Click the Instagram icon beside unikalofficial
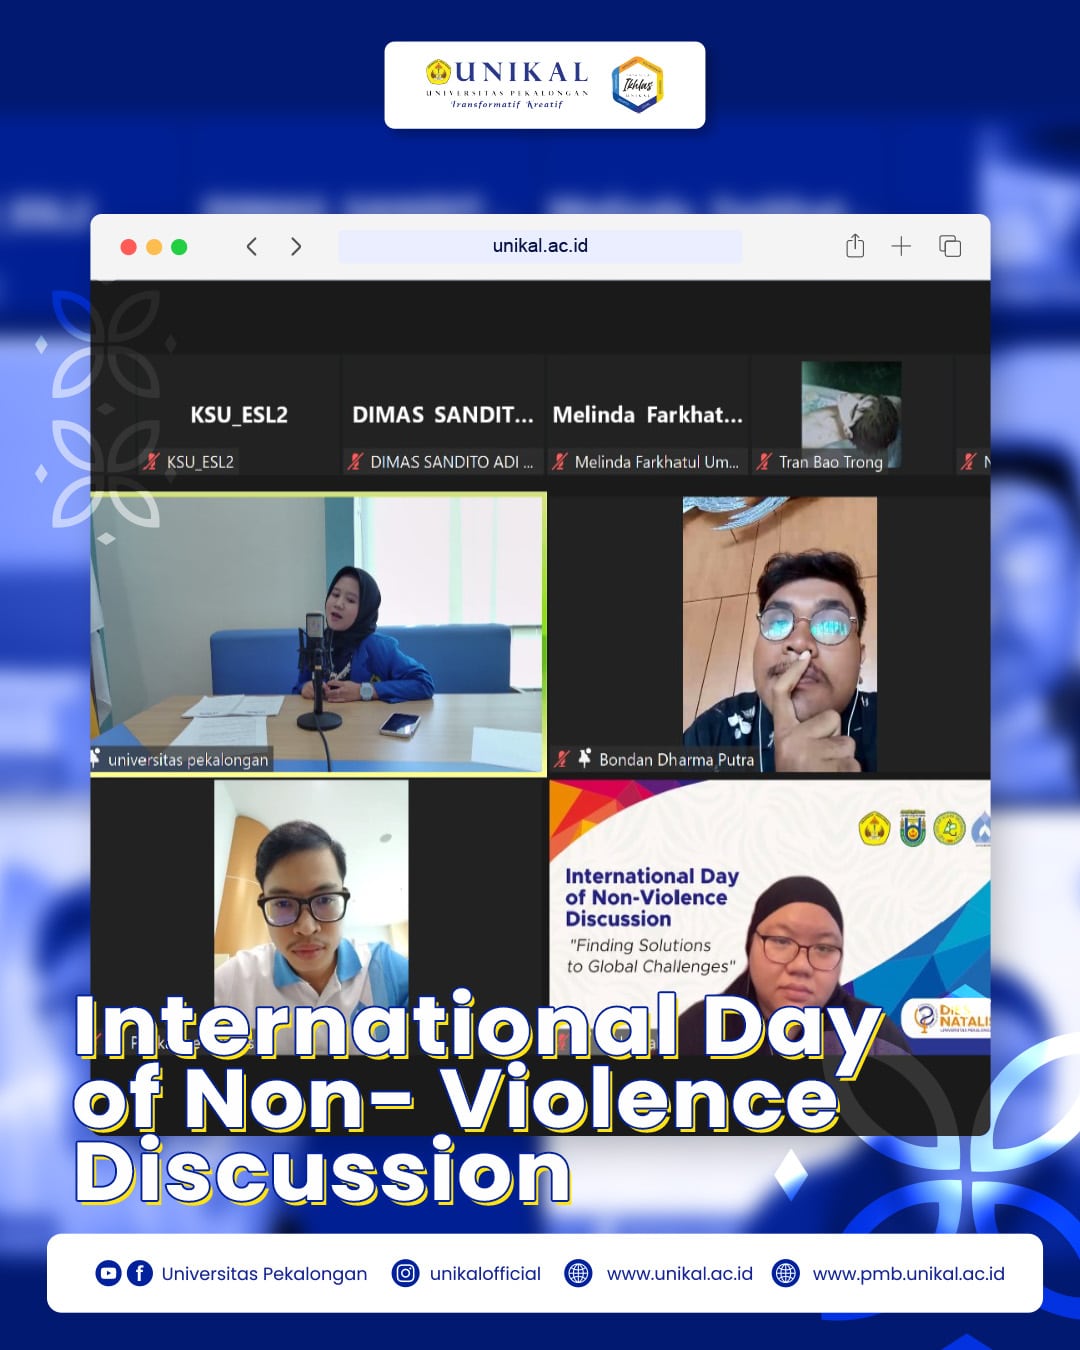 pyautogui.click(x=405, y=1273)
